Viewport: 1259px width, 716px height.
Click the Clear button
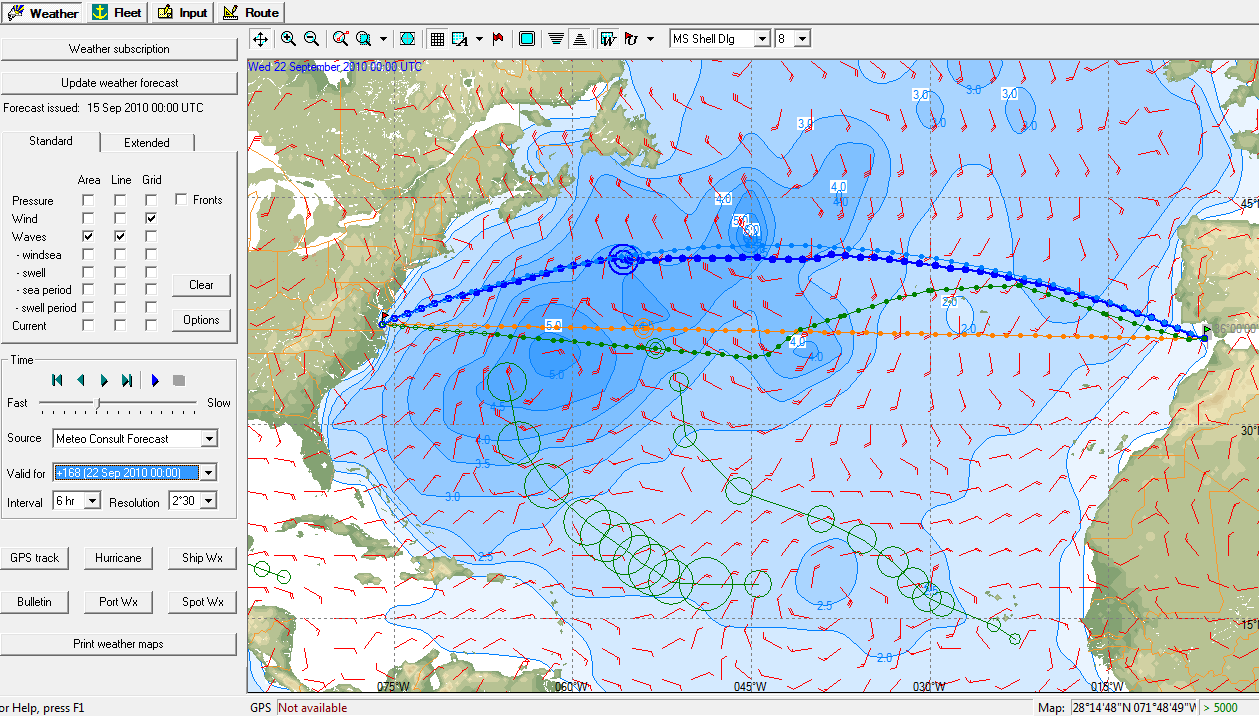(x=201, y=285)
